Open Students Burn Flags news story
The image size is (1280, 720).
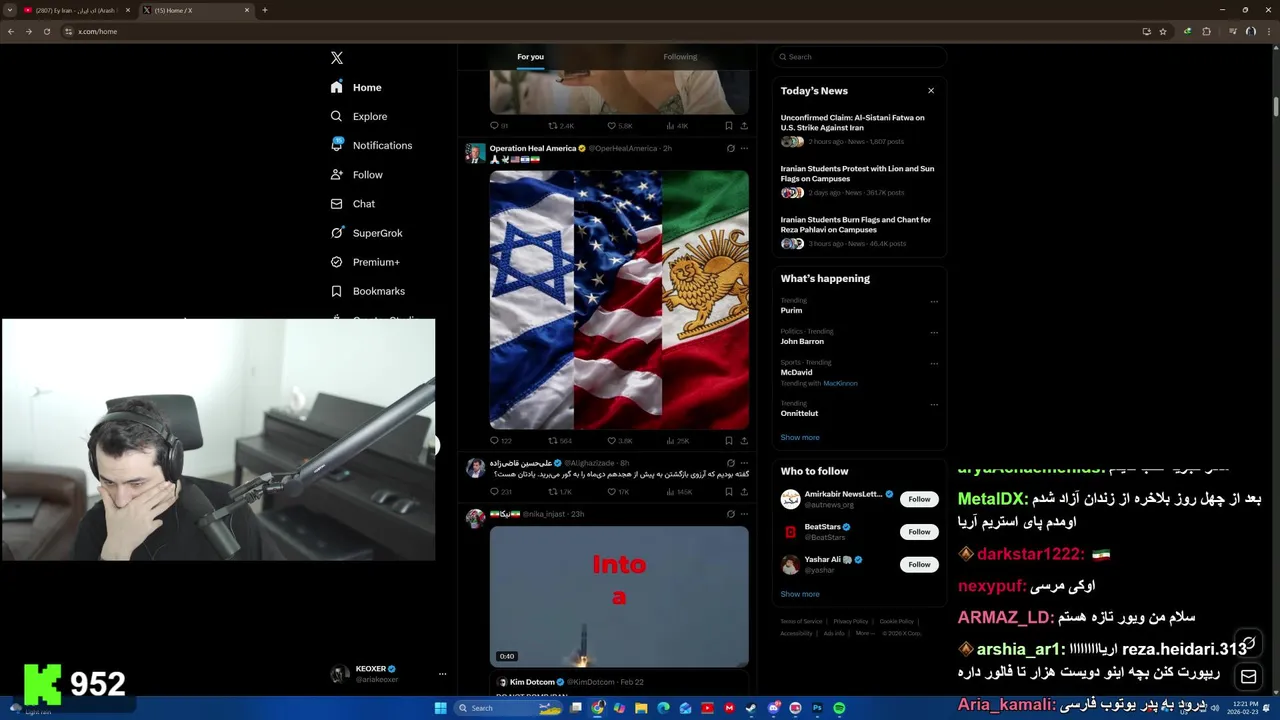coord(858,232)
